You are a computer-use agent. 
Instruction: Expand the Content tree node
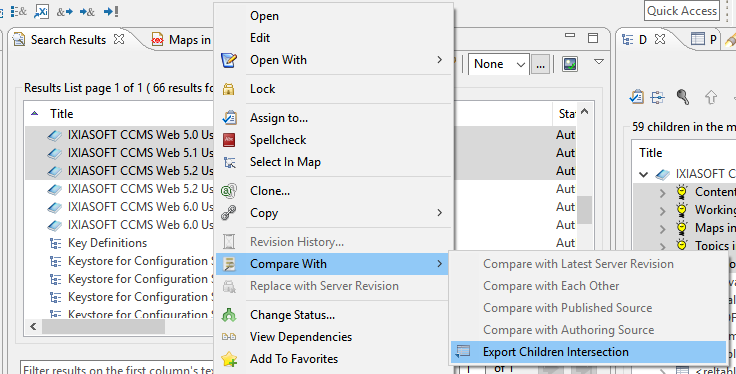pyautogui.click(x=662, y=192)
